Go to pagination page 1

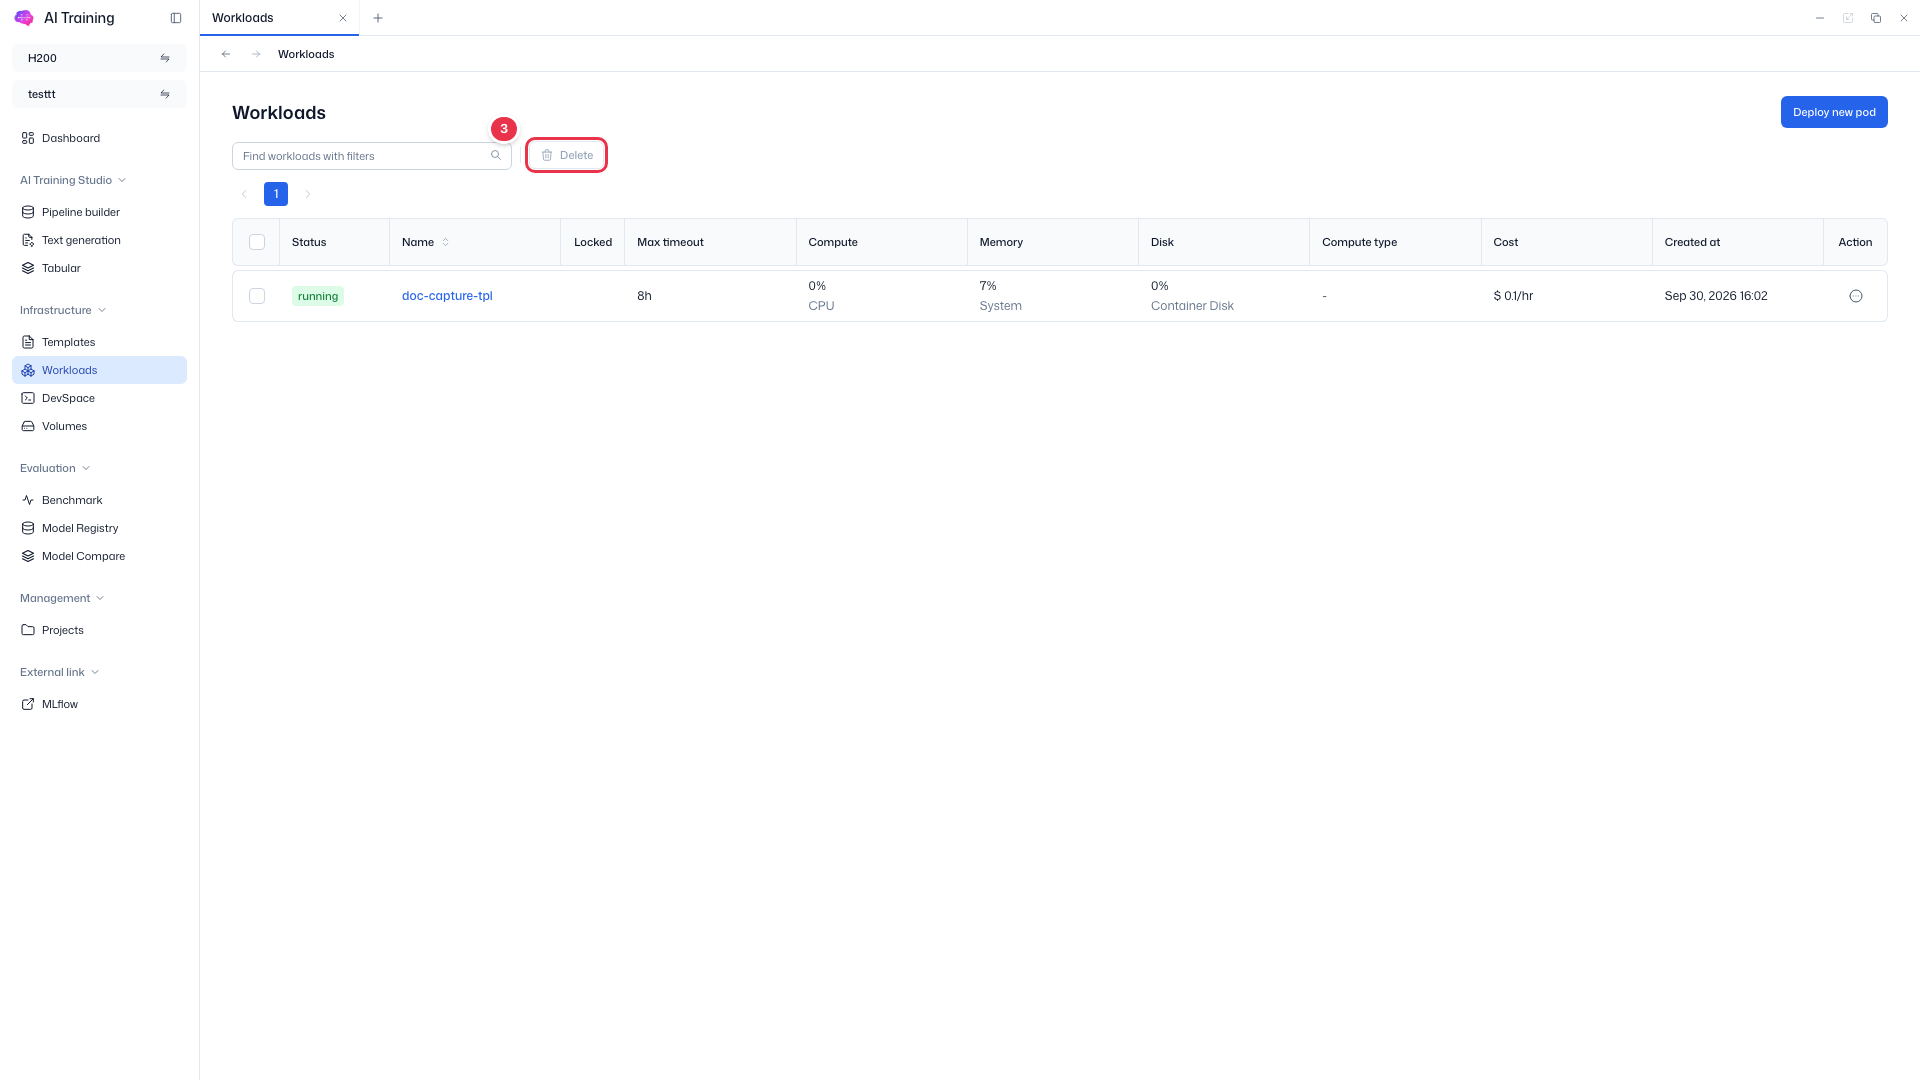[276, 194]
